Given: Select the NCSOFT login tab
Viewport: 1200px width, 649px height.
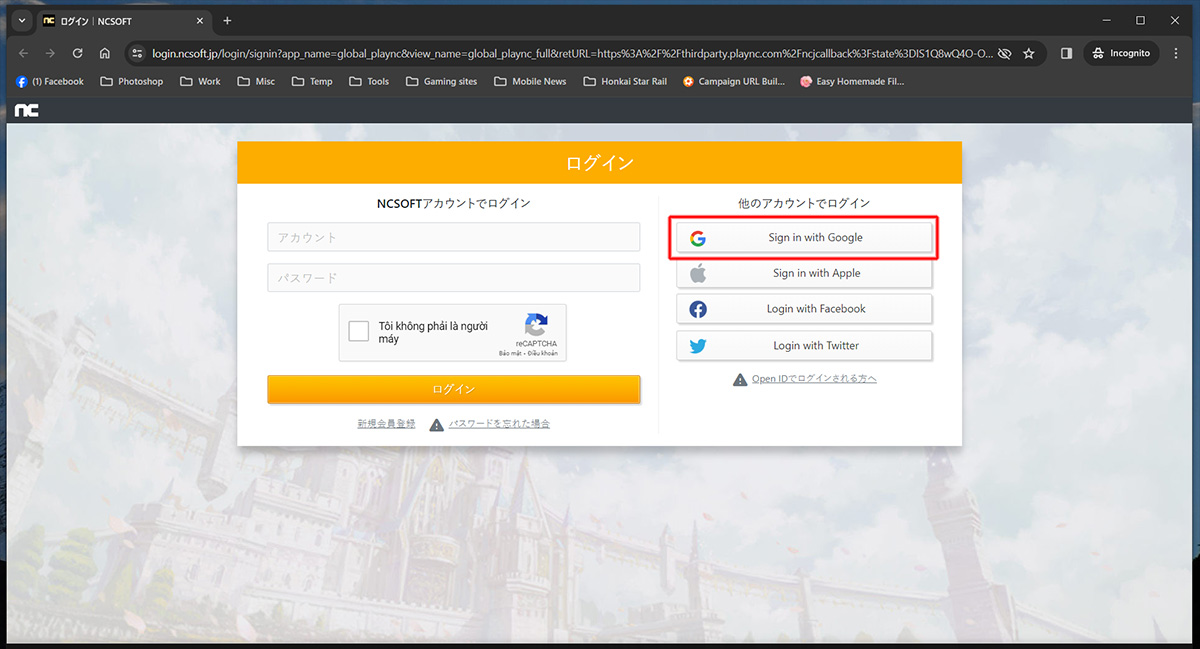Looking at the screenshot, I should [122, 20].
